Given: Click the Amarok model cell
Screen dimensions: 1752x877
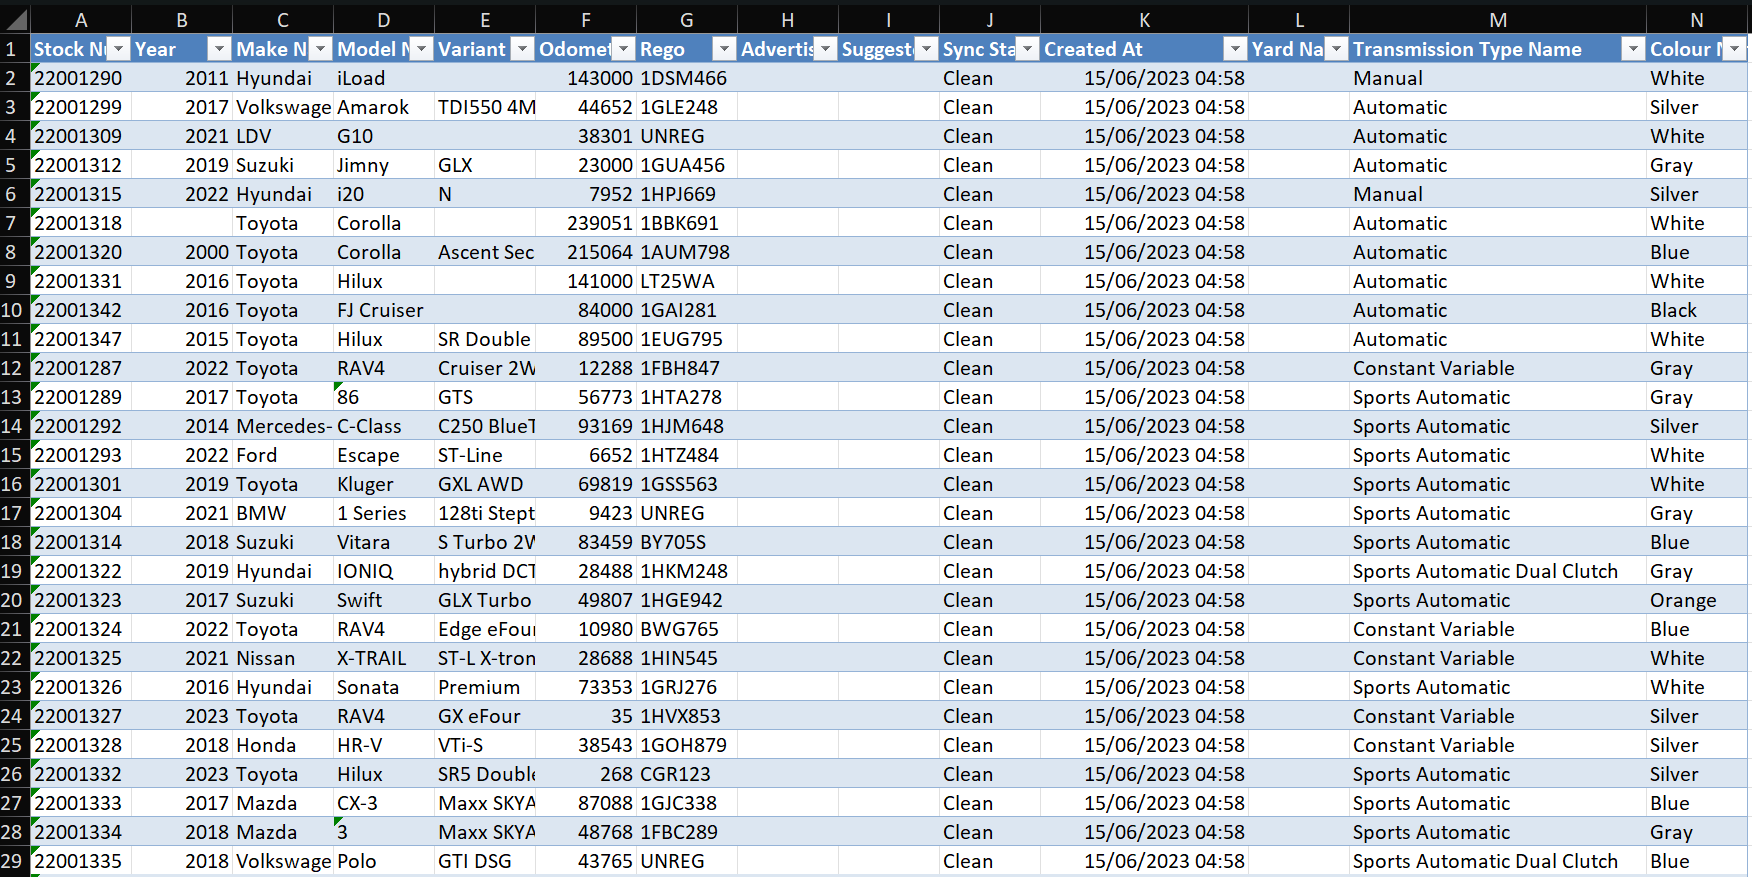Looking at the screenshot, I should coord(384,107).
